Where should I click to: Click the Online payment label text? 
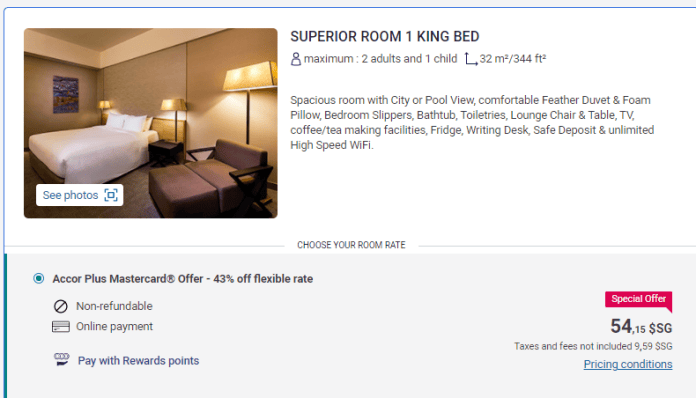coord(114,327)
